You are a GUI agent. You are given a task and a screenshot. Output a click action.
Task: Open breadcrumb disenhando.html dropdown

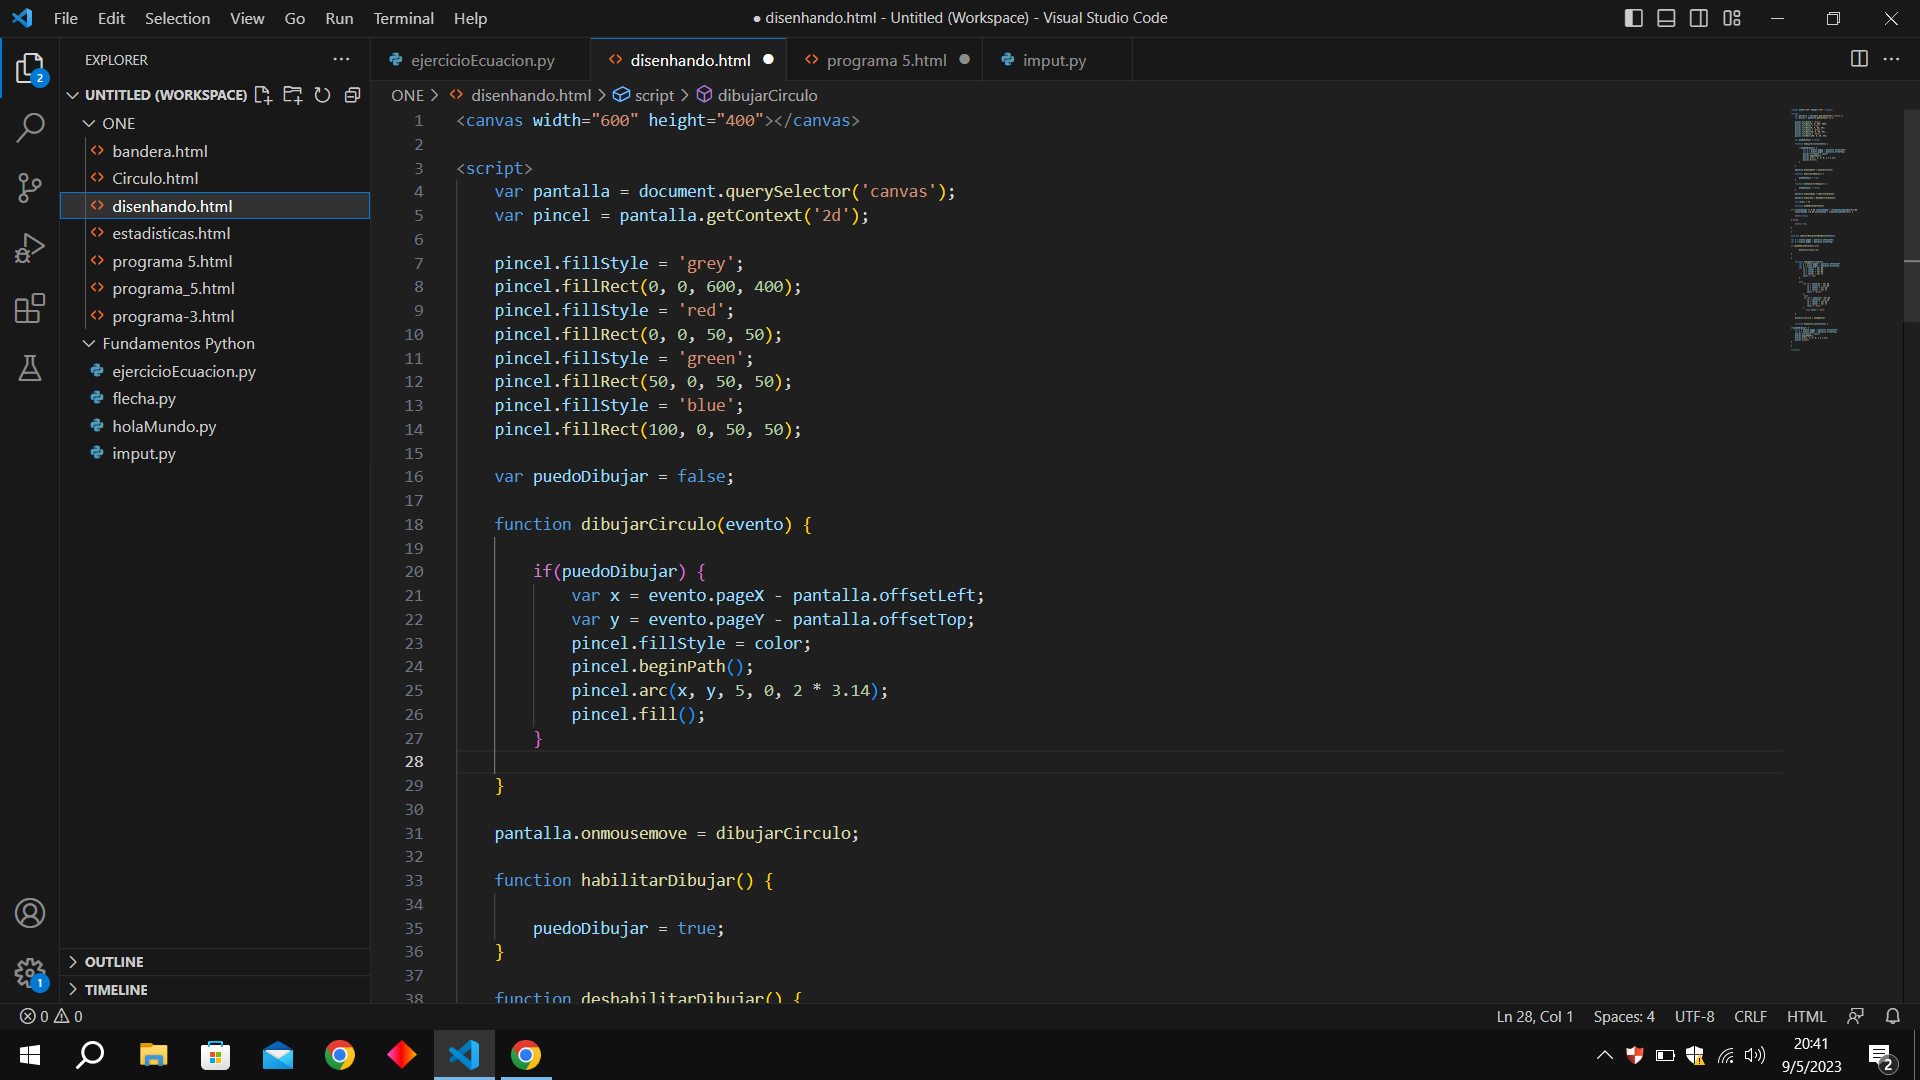[531, 95]
